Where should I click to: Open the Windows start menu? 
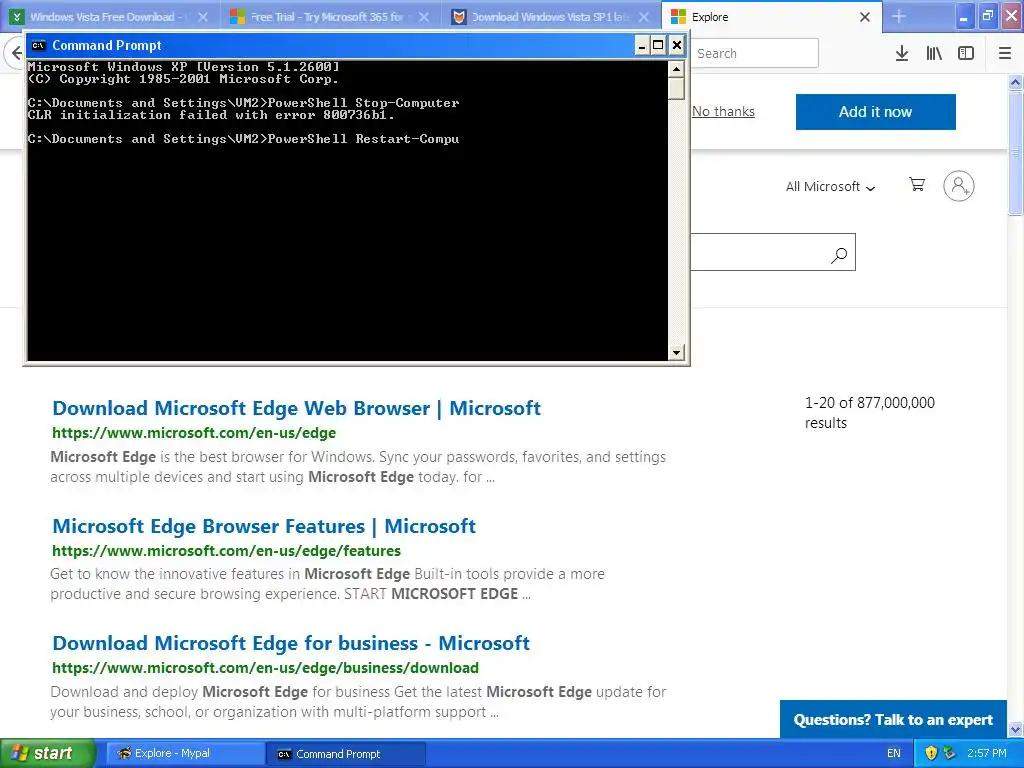click(48, 754)
